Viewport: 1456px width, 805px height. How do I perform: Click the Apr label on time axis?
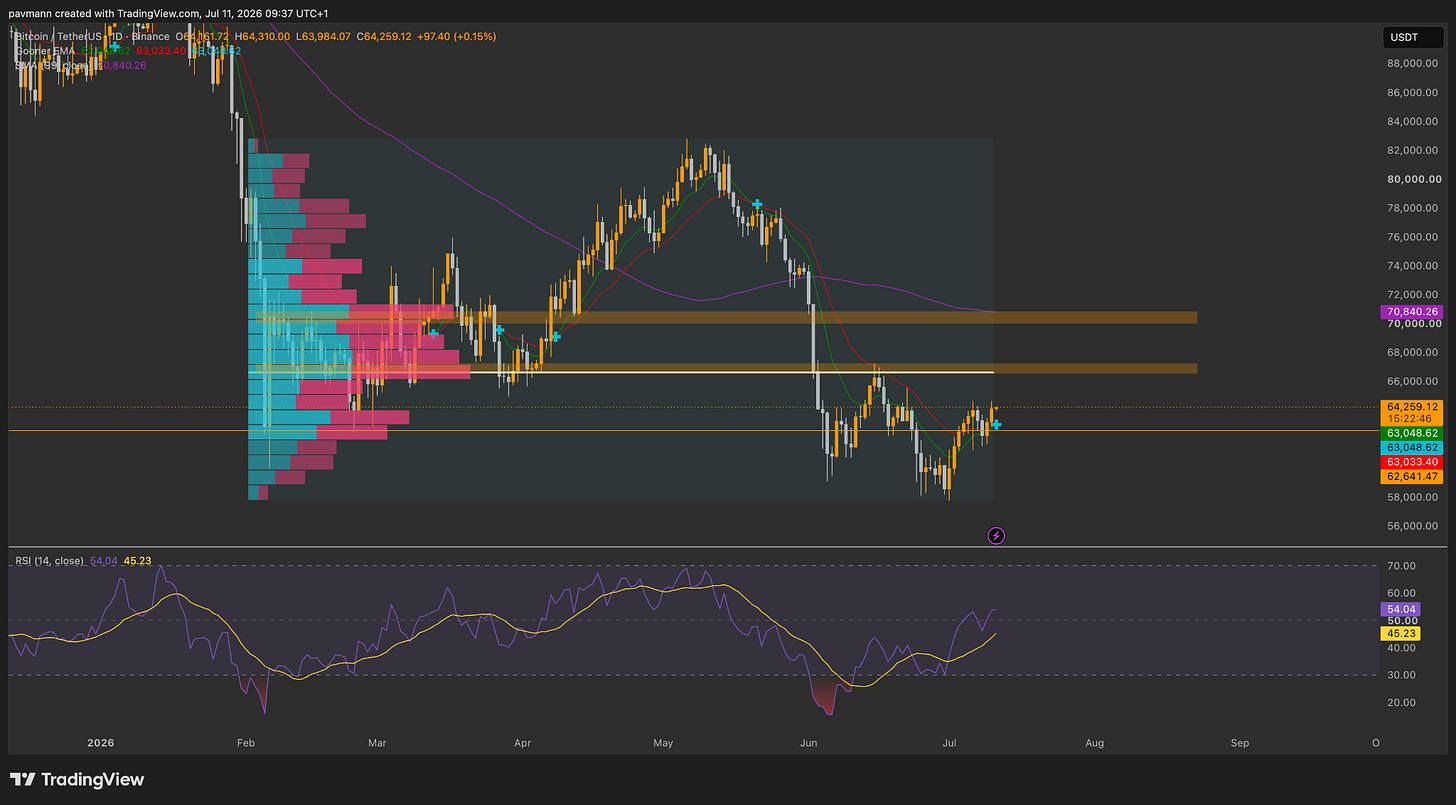pyautogui.click(x=522, y=743)
